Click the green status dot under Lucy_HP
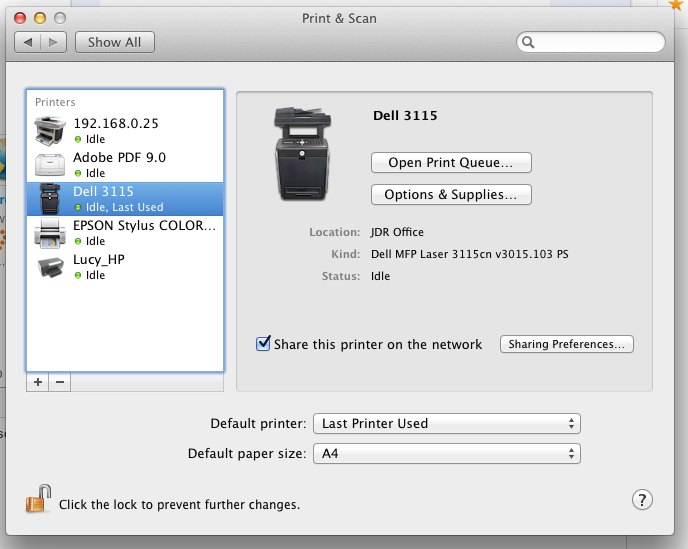688x549 pixels. (78, 275)
